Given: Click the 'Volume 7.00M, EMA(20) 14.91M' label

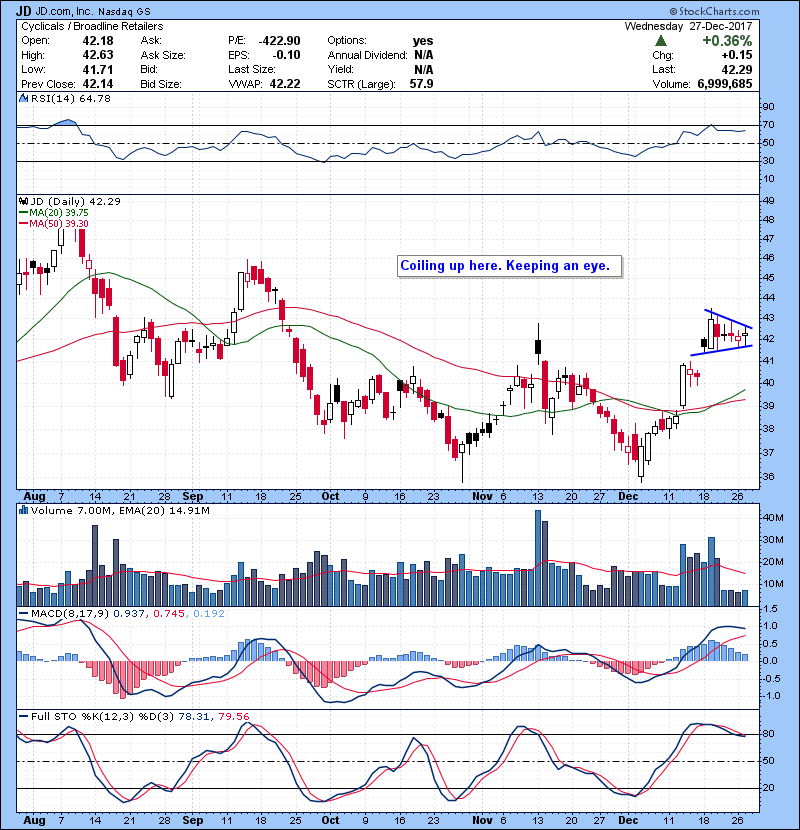Looking at the screenshot, I should 120,510.
